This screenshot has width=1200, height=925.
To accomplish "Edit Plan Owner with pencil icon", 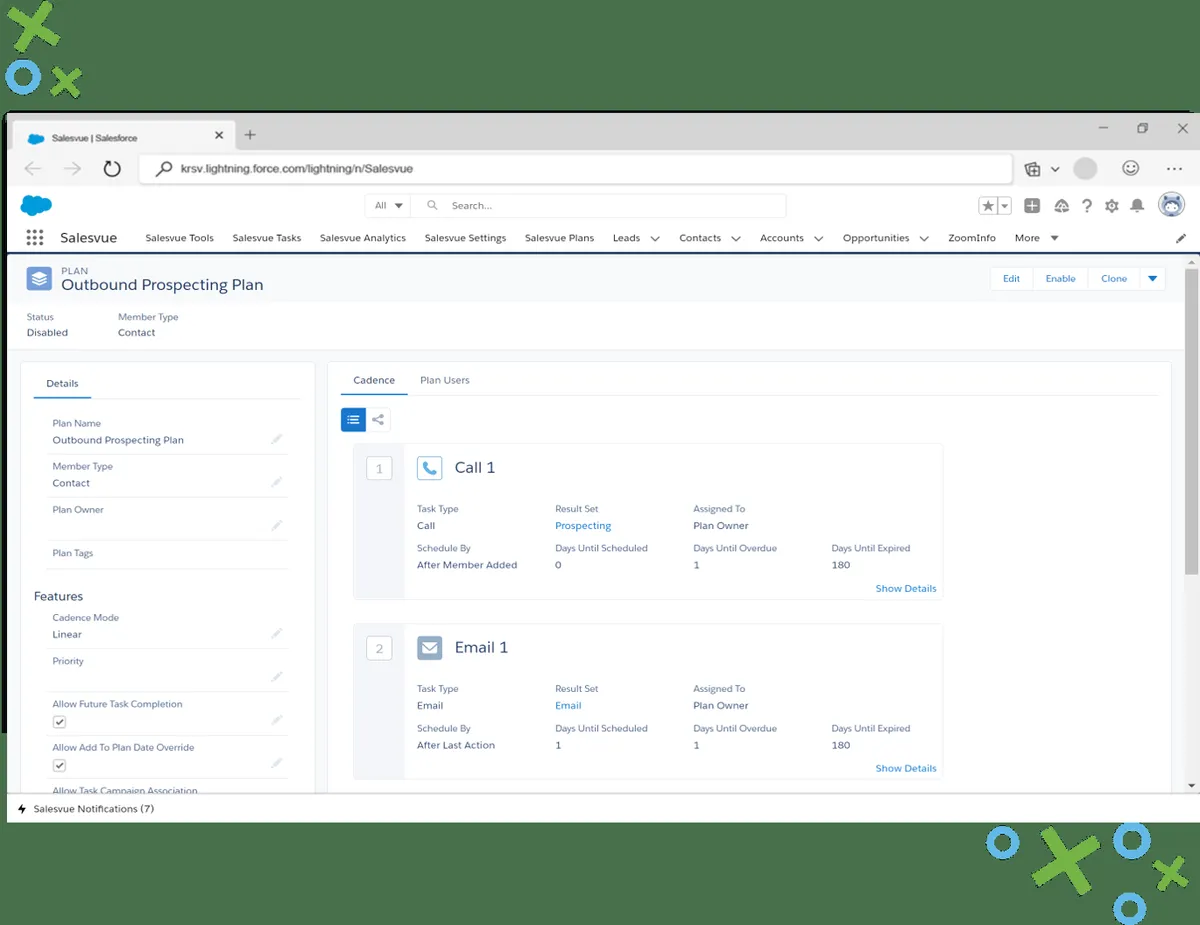I will 277,525.
